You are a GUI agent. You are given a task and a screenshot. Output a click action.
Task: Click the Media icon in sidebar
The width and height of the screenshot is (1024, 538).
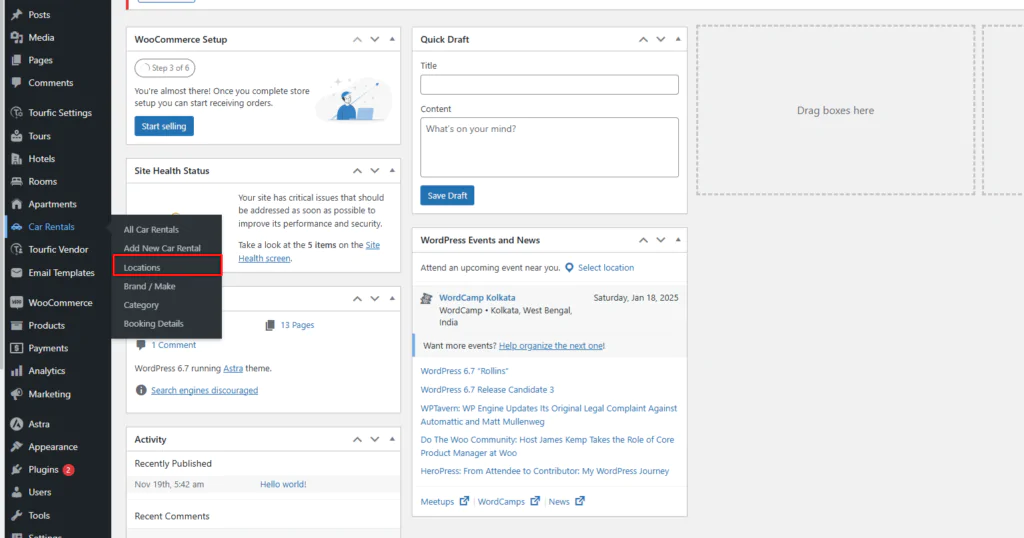click(x=17, y=37)
